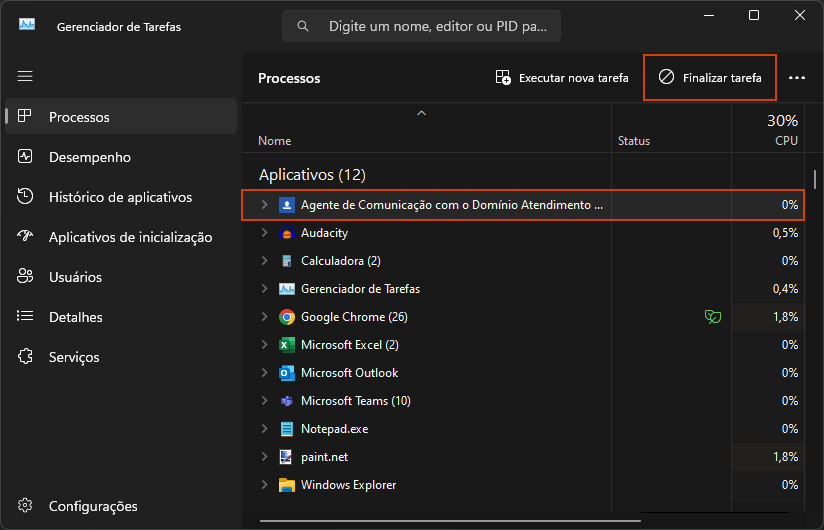Minimize the Gerenciador de Tarefas window
Screen dimensions: 824x530
[x=708, y=15]
